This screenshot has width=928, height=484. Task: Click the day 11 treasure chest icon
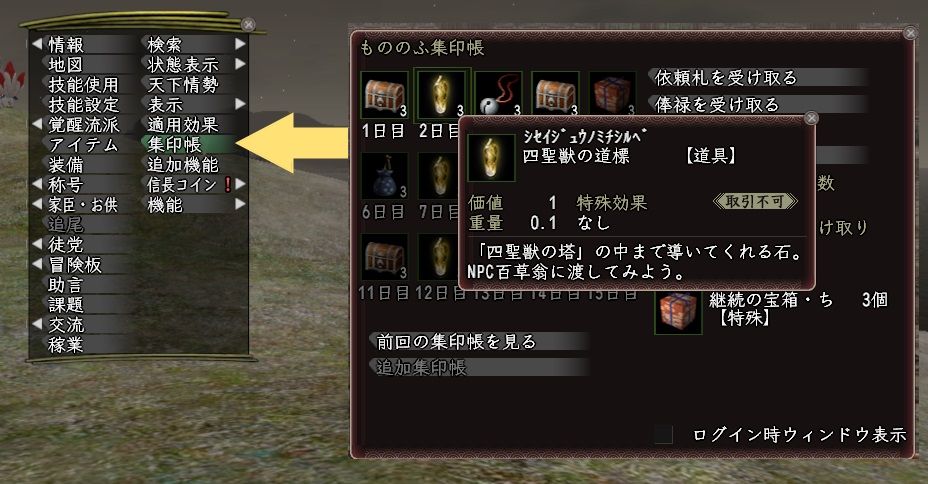[384, 257]
